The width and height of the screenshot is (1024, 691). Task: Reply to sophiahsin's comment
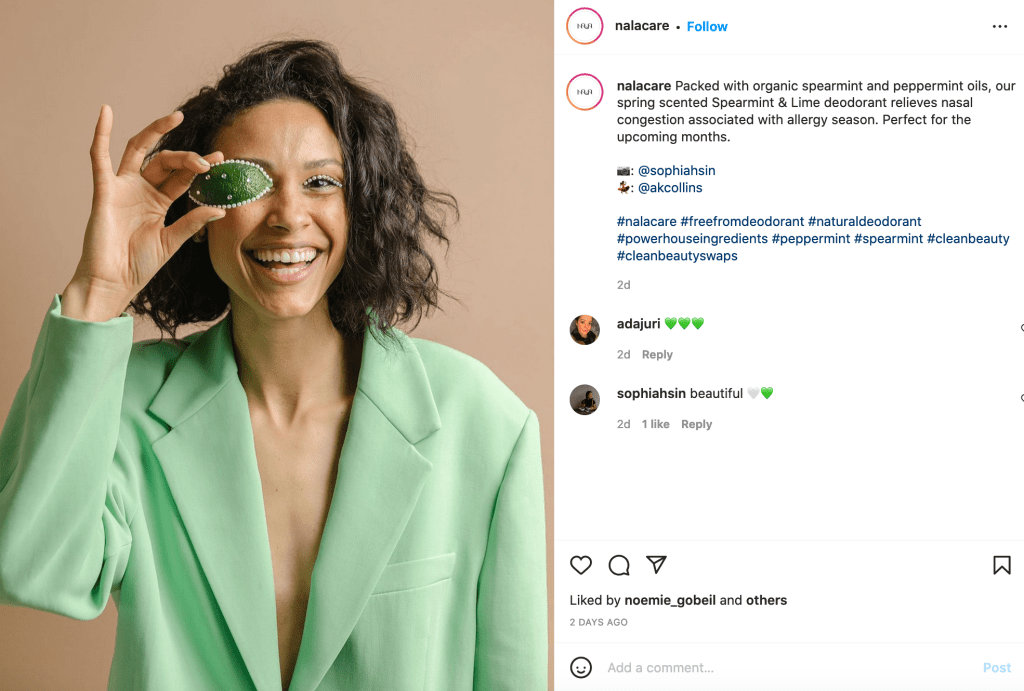click(x=696, y=425)
